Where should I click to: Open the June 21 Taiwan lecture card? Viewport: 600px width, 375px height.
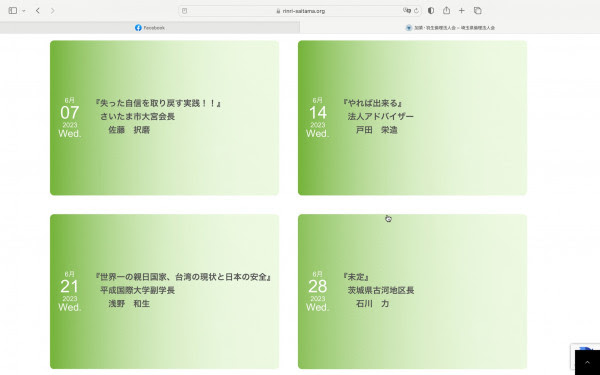165,292
